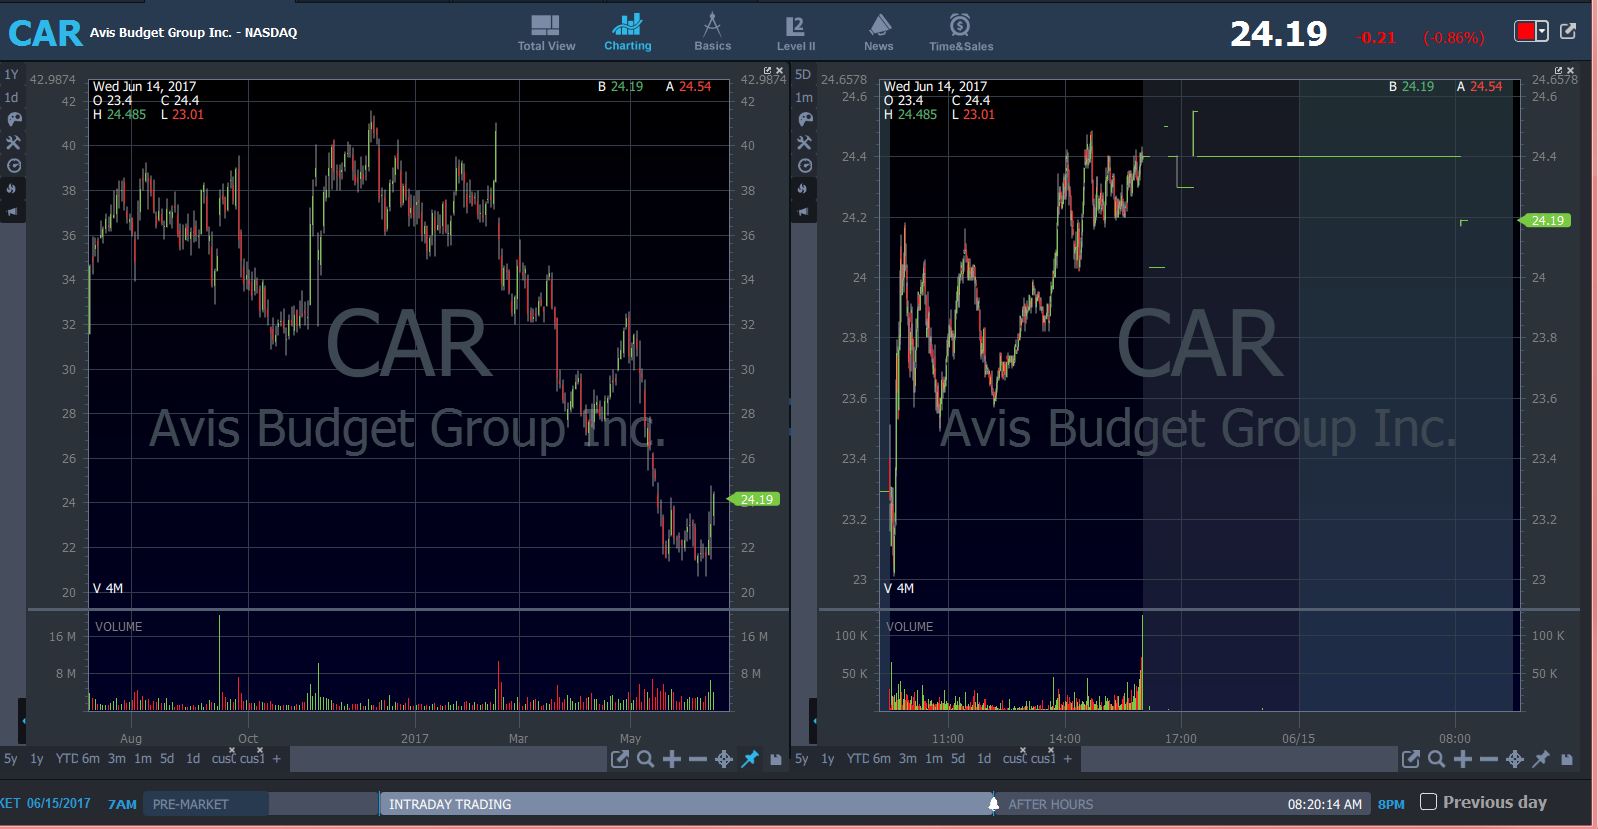Click the 24.19 price tag on right chart axis

pyautogui.click(x=1546, y=220)
